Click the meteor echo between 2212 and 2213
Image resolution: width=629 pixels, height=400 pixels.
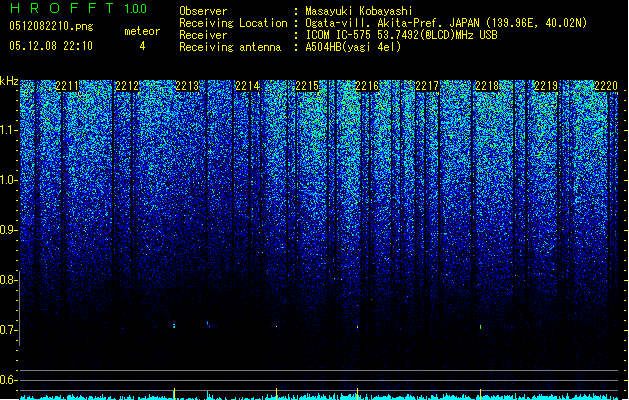coord(174,326)
